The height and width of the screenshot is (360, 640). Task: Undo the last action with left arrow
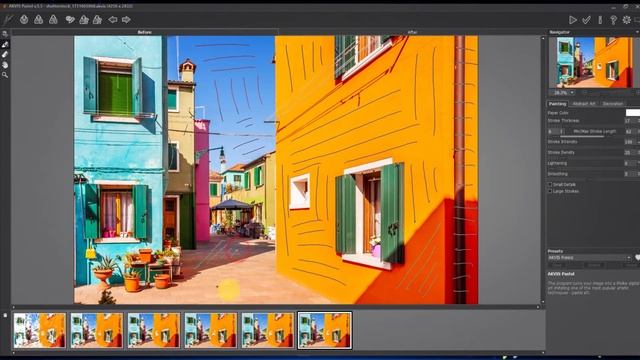pos(113,20)
